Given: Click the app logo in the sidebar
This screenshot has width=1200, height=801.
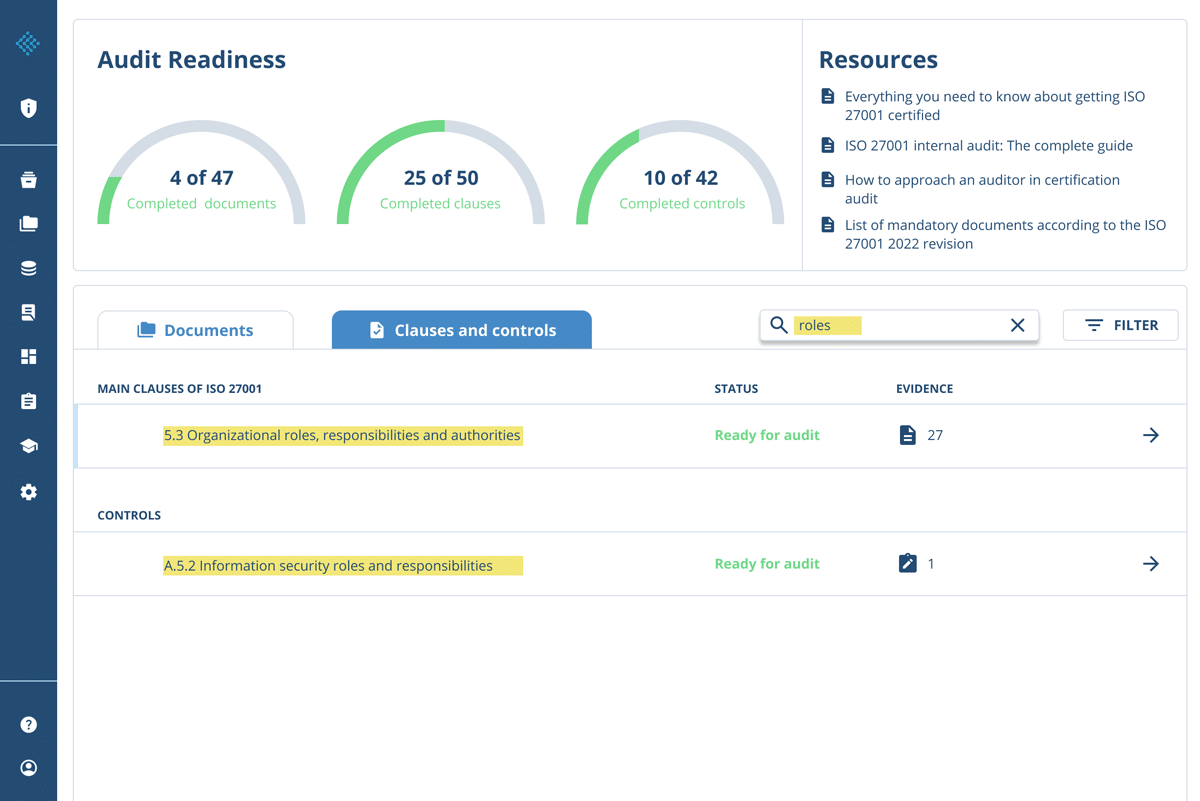Looking at the screenshot, I should (28, 43).
